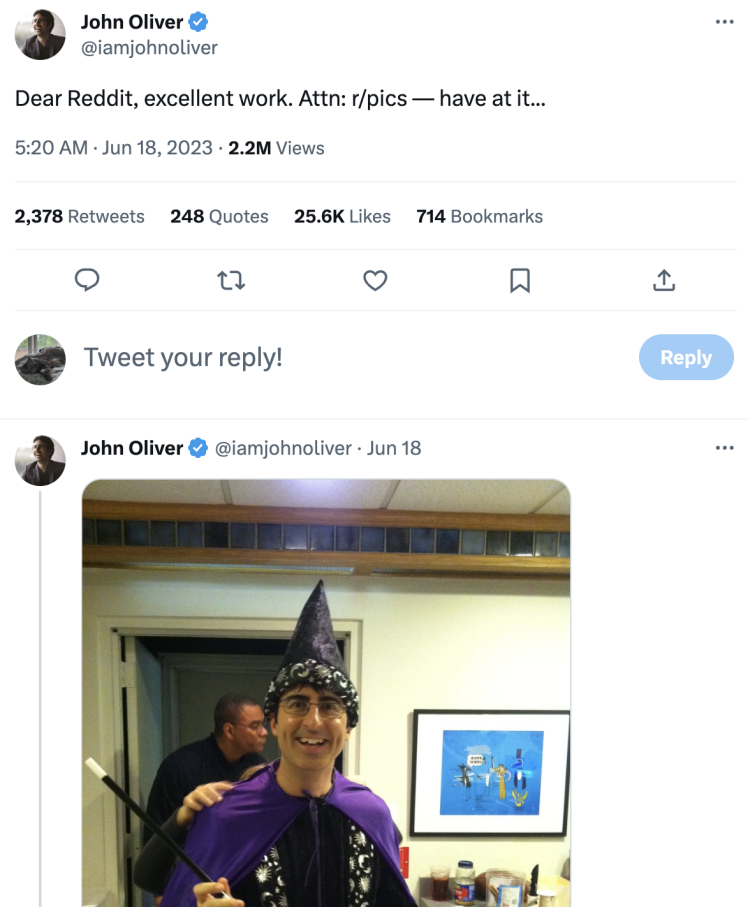This screenshot has height=907, width=750.
Task: Like the tweet with the heart icon
Action: point(375,281)
